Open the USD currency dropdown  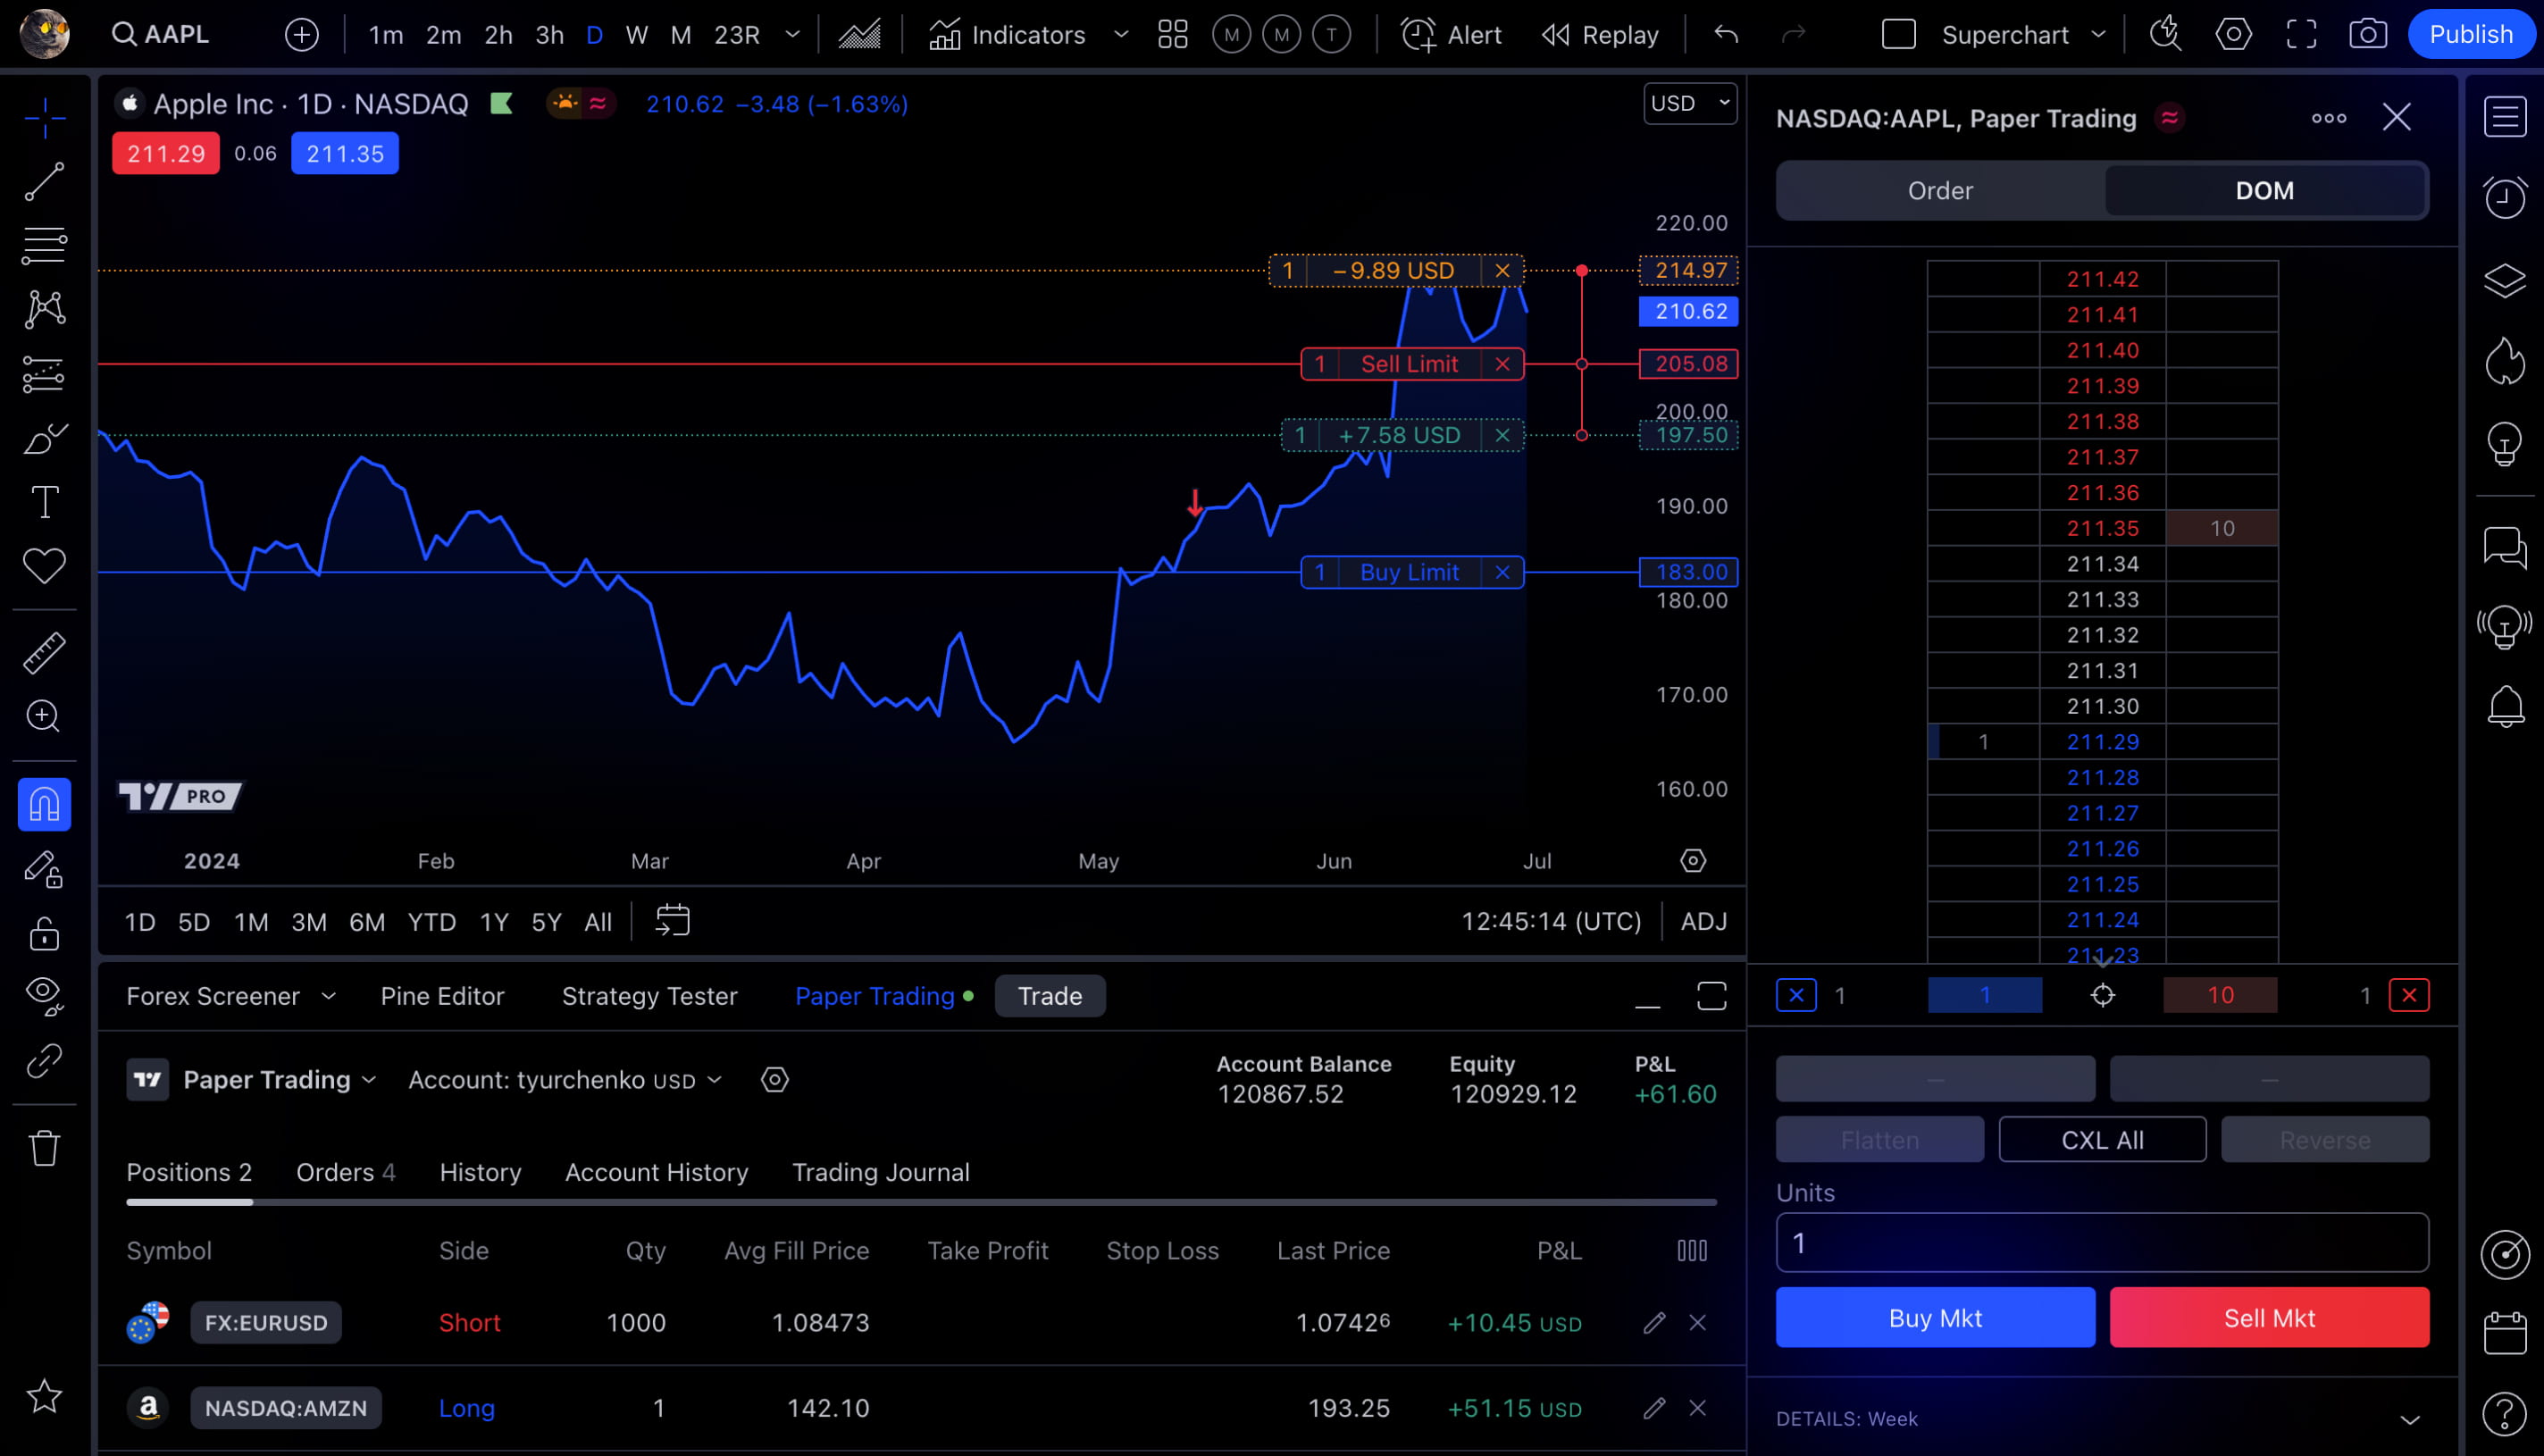1689,103
